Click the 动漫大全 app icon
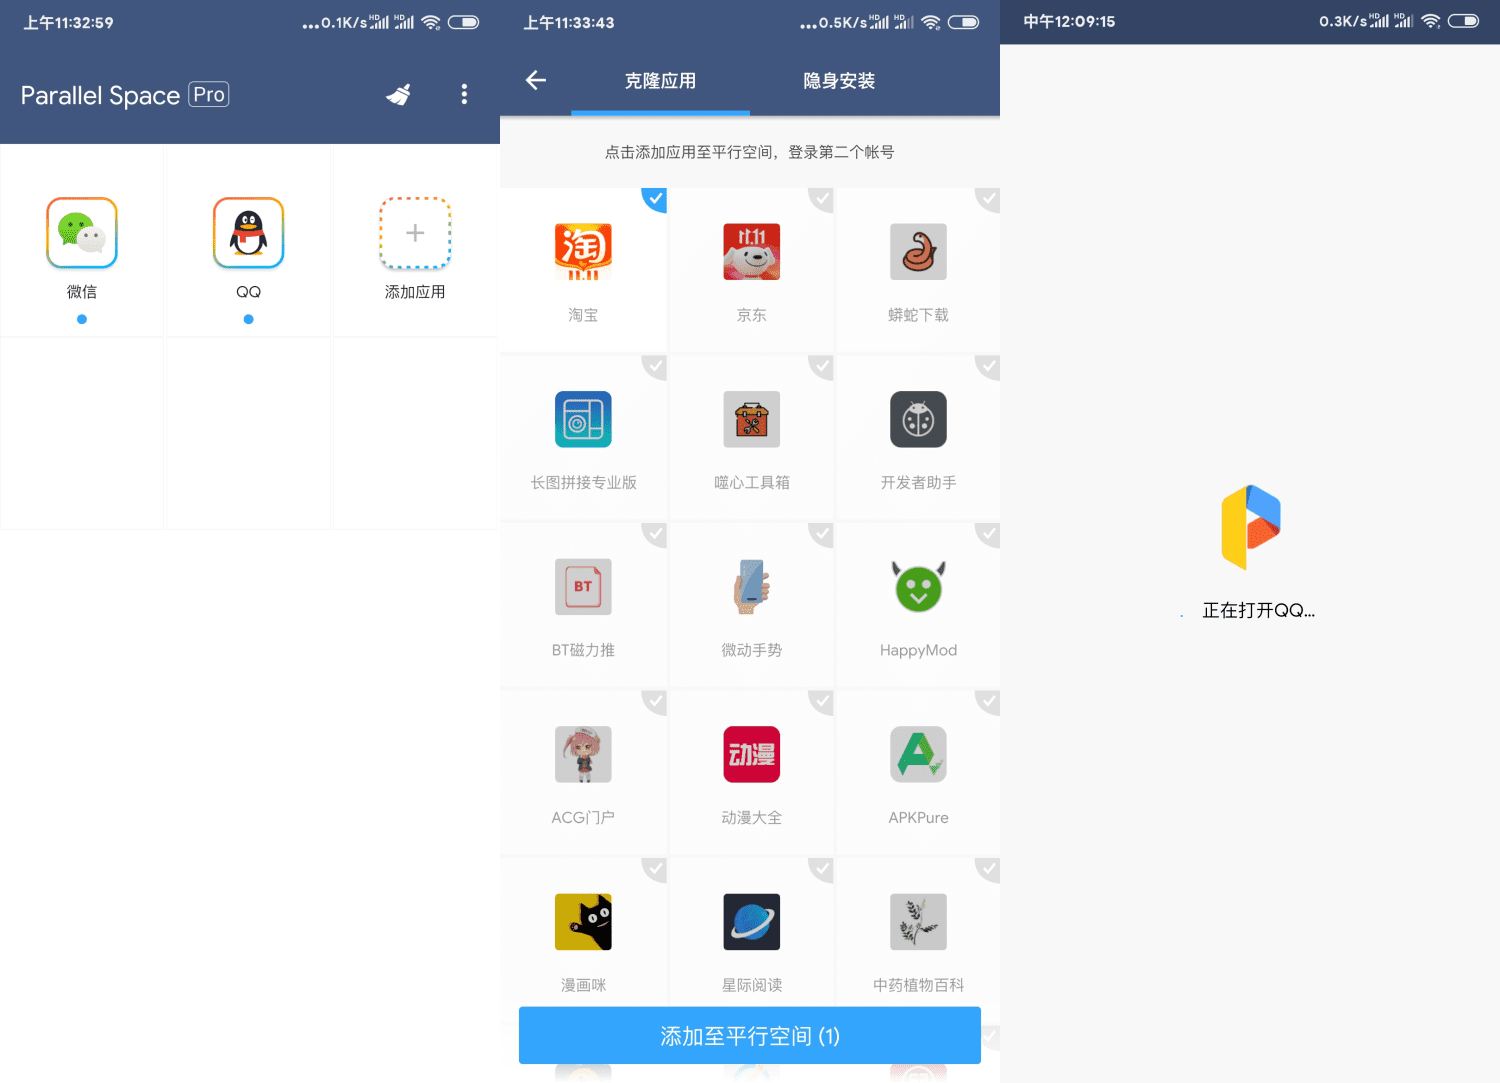The width and height of the screenshot is (1500, 1083). [x=751, y=755]
